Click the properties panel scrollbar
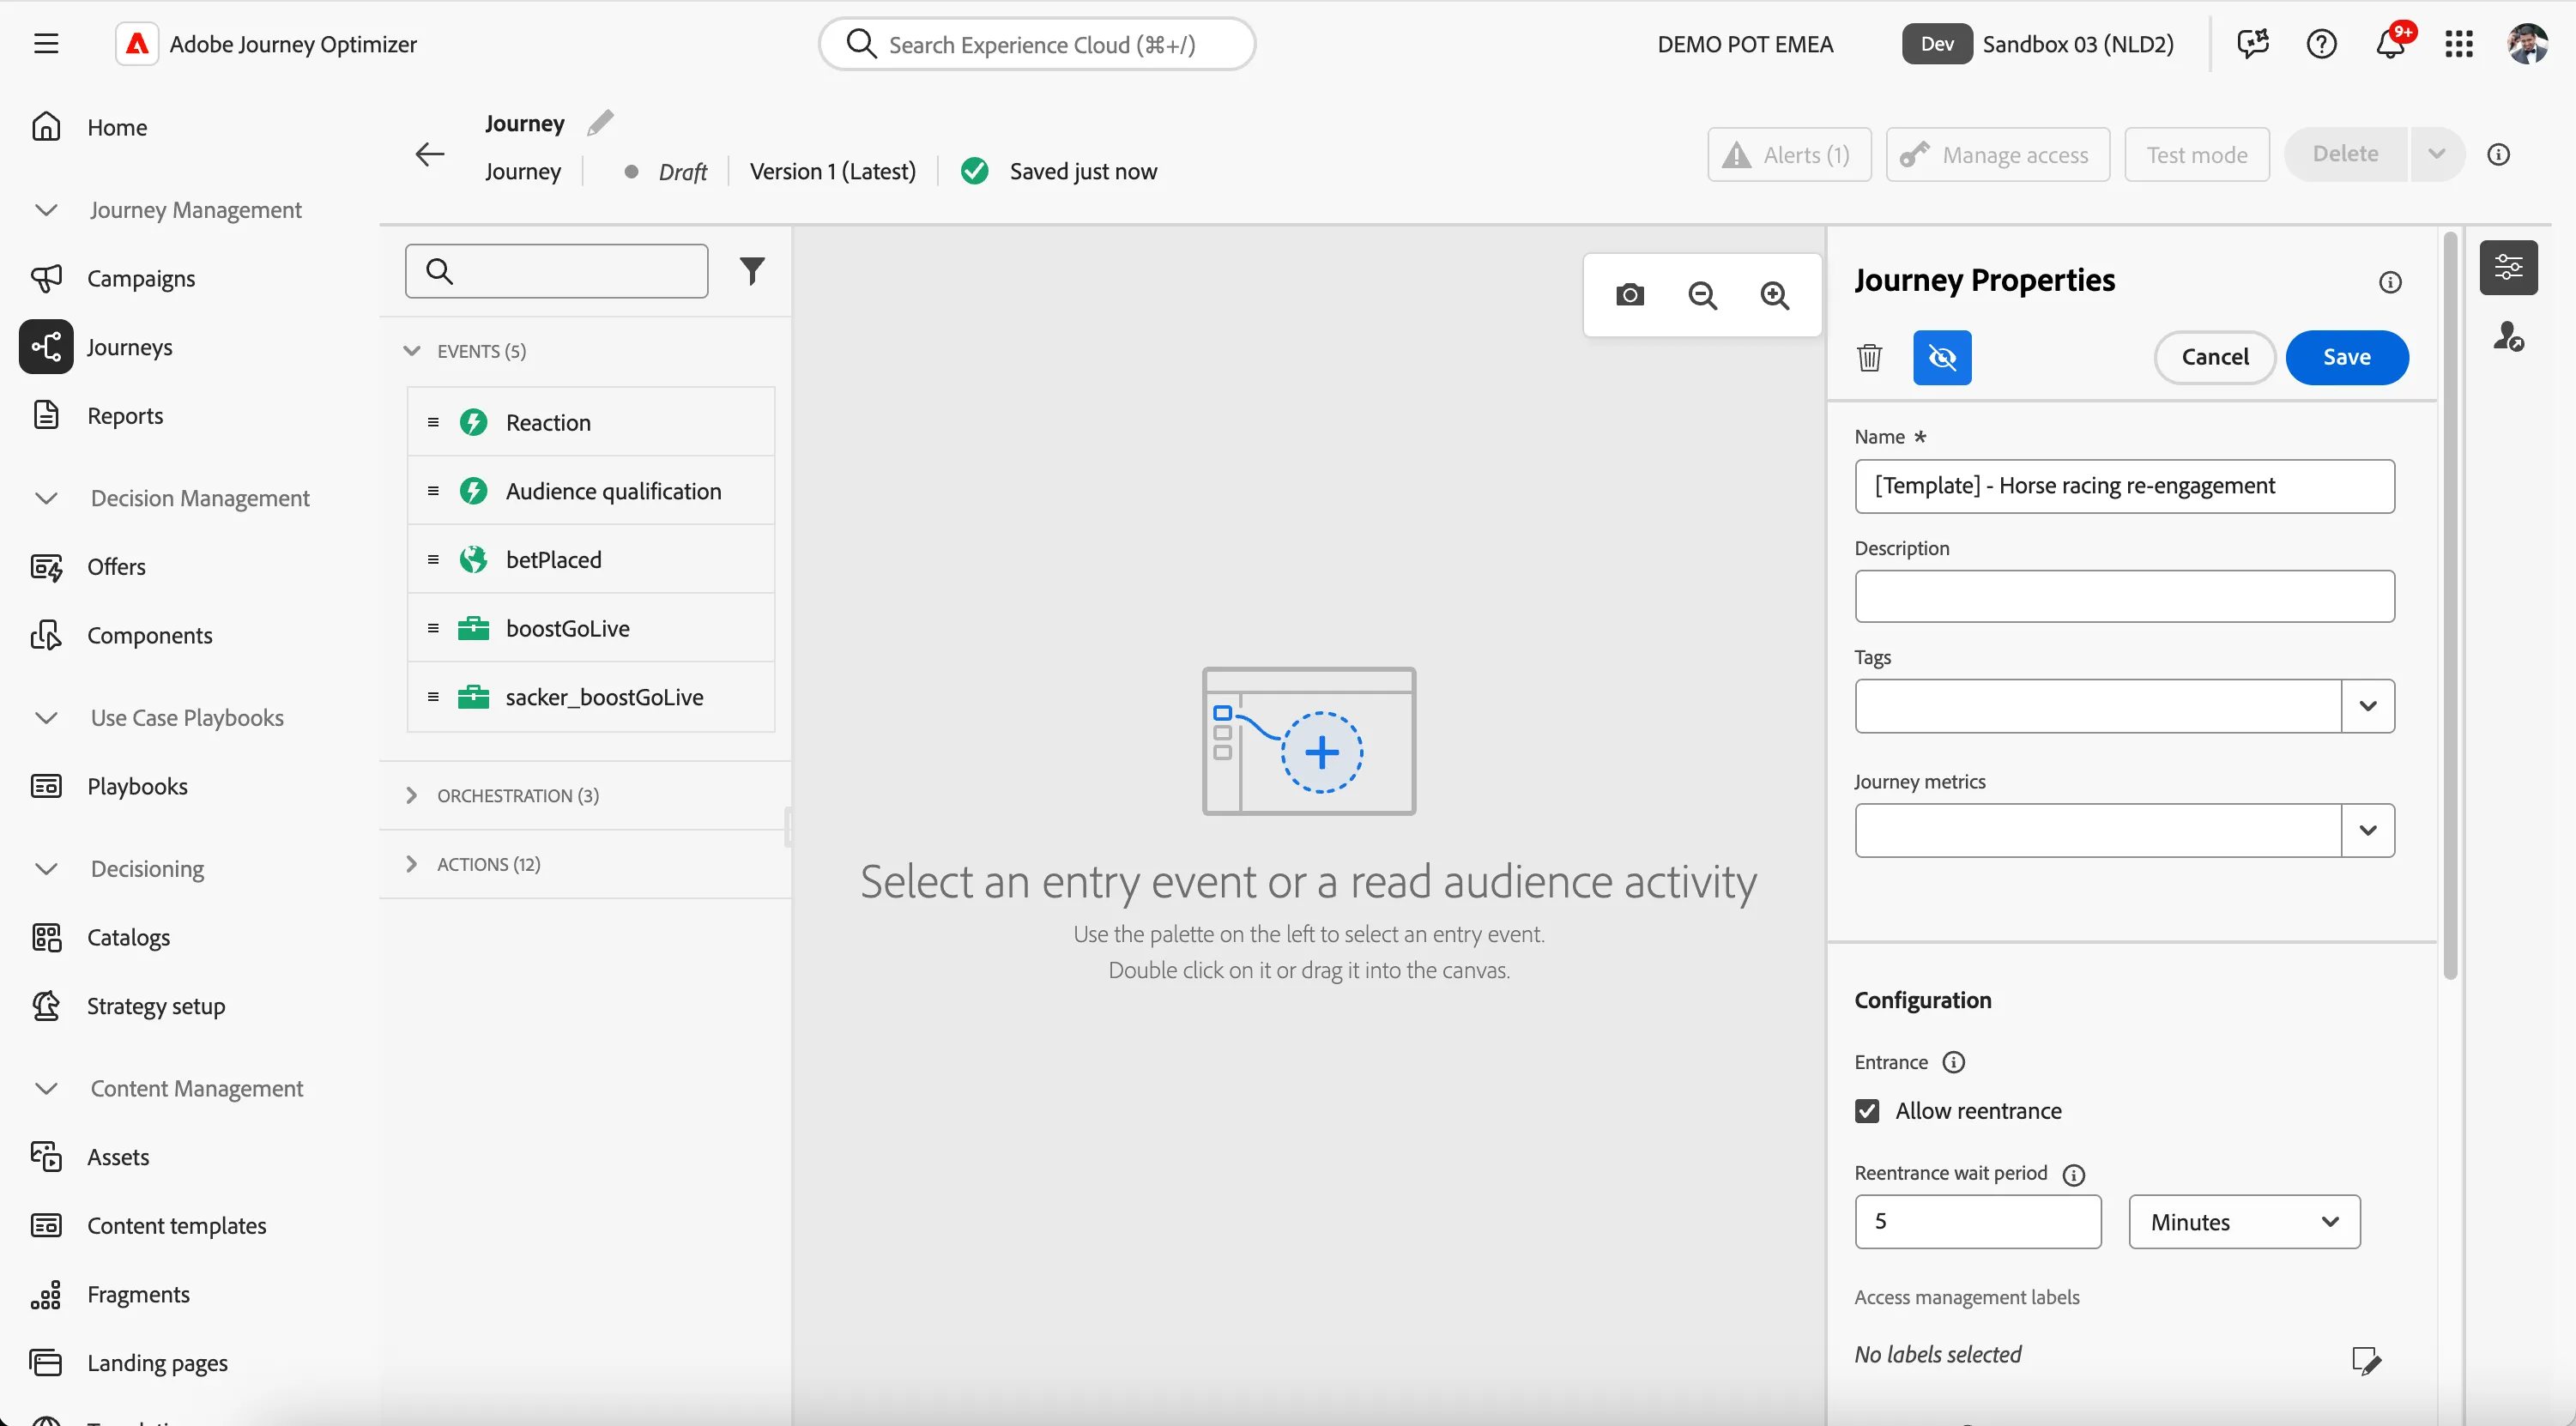This screenshot has height=1426, width=2576. (2450, 605)
